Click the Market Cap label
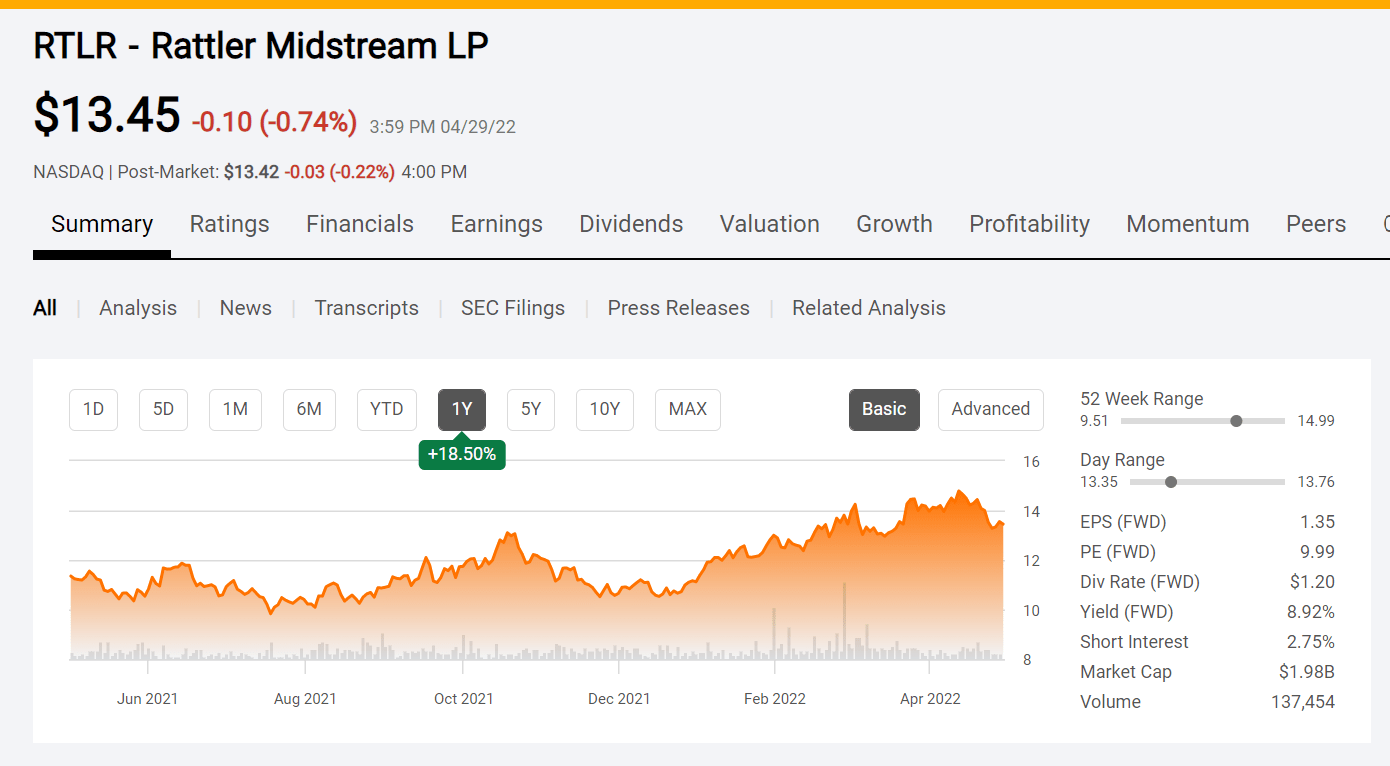 tap(1126, 672)
